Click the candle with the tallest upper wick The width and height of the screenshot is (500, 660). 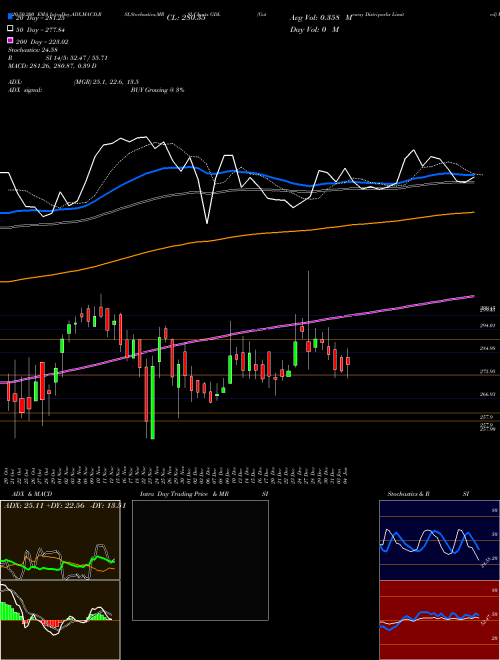(309, 346)
